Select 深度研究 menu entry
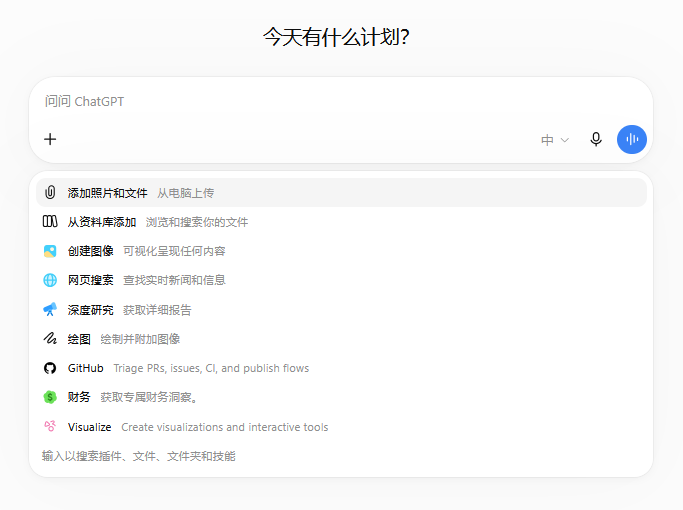Viewport: 683px width, 510px height. point(342,310)
